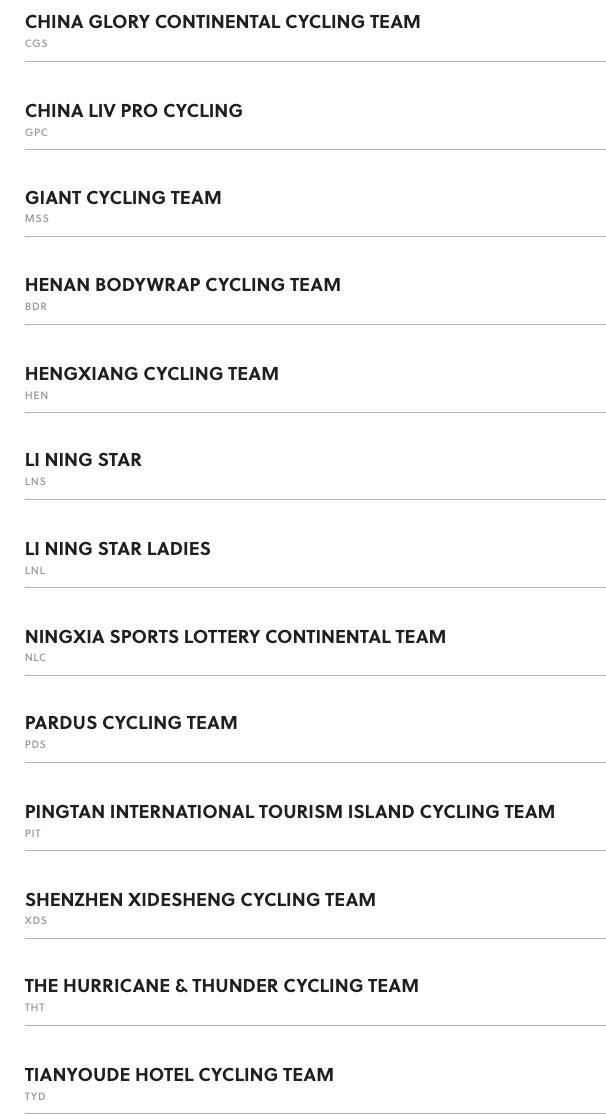Open the Li Ning Star team

(83, 460)
